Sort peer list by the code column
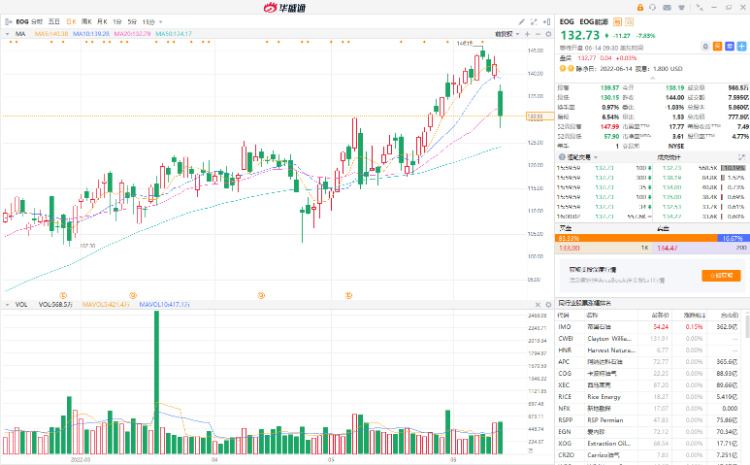This screenshot has width=750, height=465. tap(563, 315)
